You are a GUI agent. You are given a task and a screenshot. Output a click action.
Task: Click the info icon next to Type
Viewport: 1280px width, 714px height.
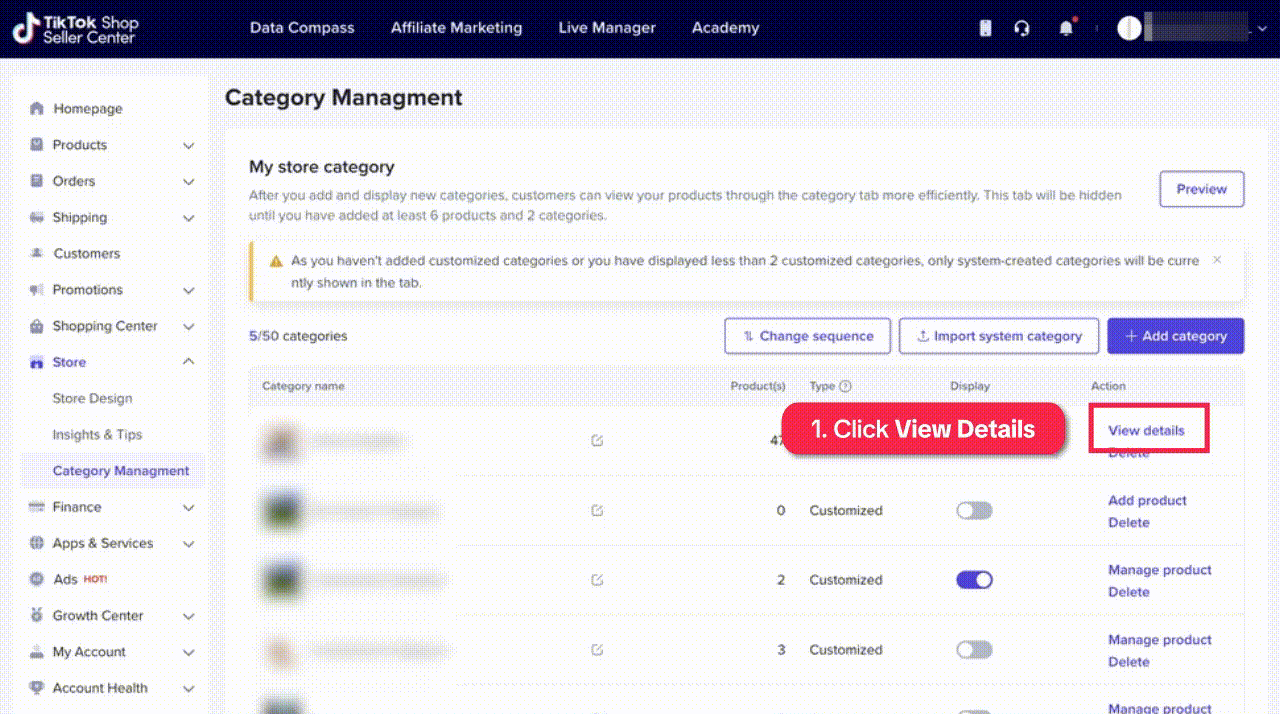[845, 386]
